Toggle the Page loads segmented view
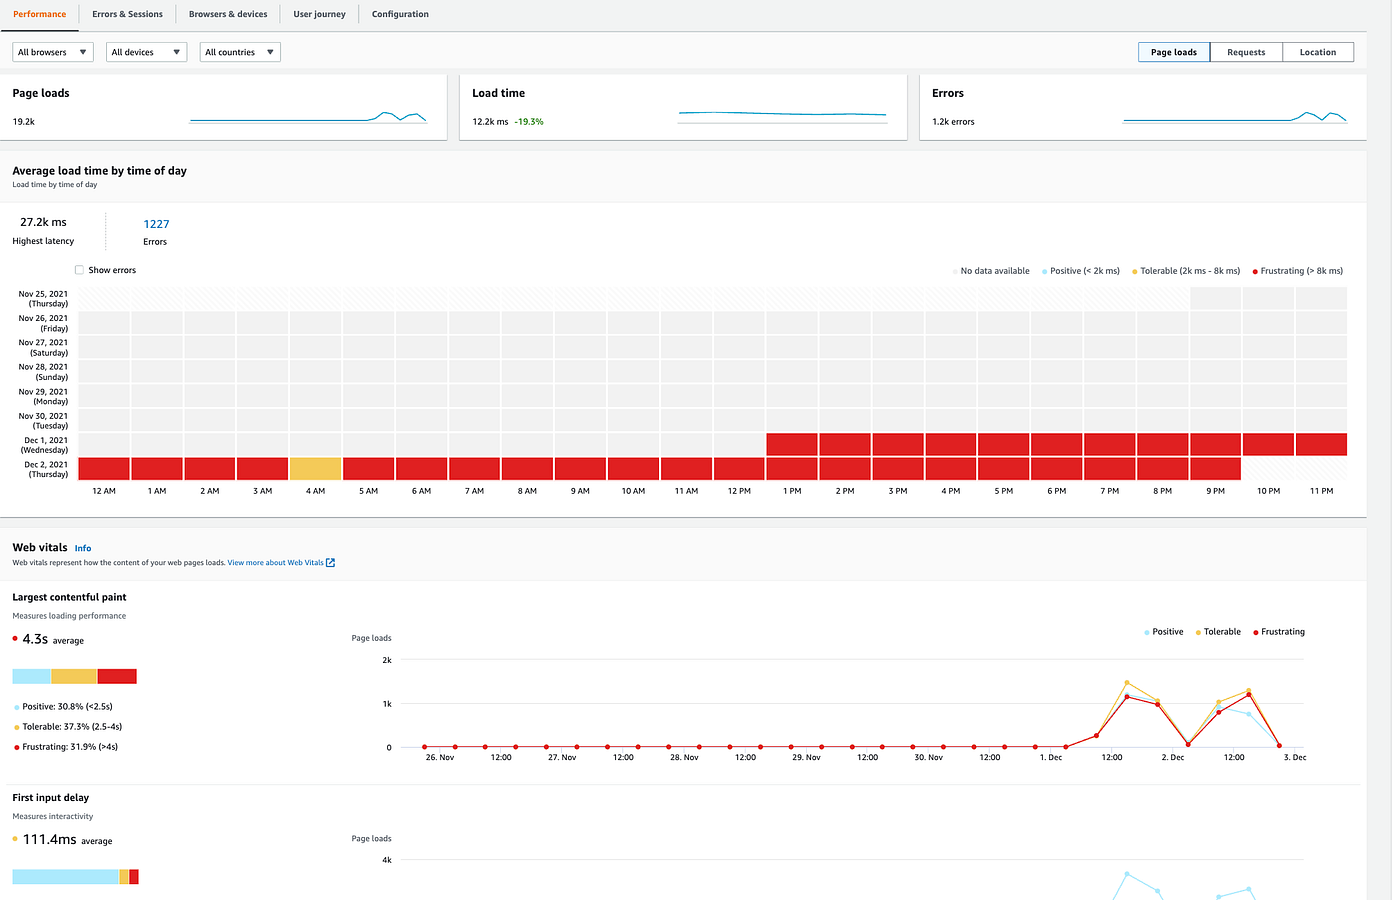1400x900 pixels. tap(1173, 51)
